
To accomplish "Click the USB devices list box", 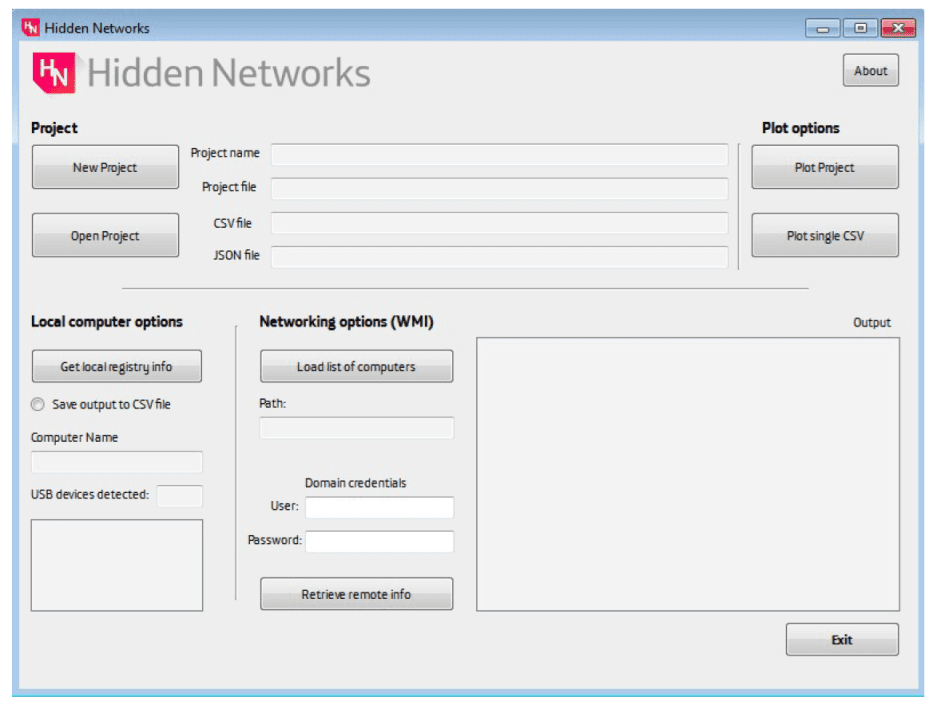I will pos(116,564).
